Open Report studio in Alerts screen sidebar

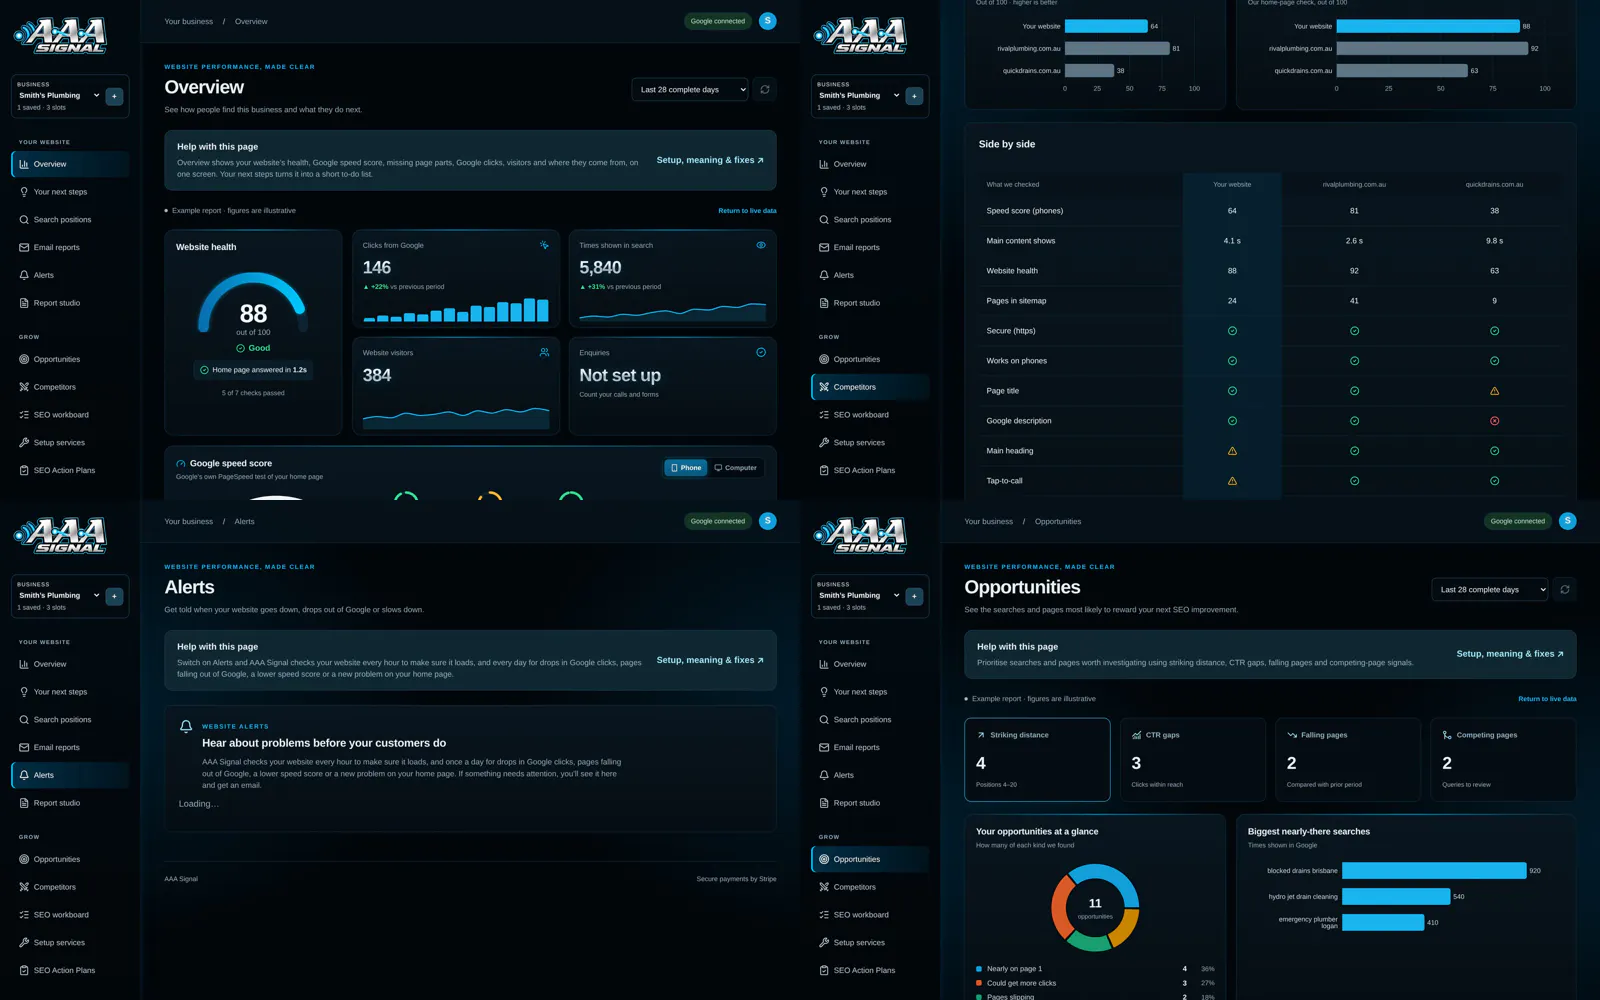pos(70,803)
